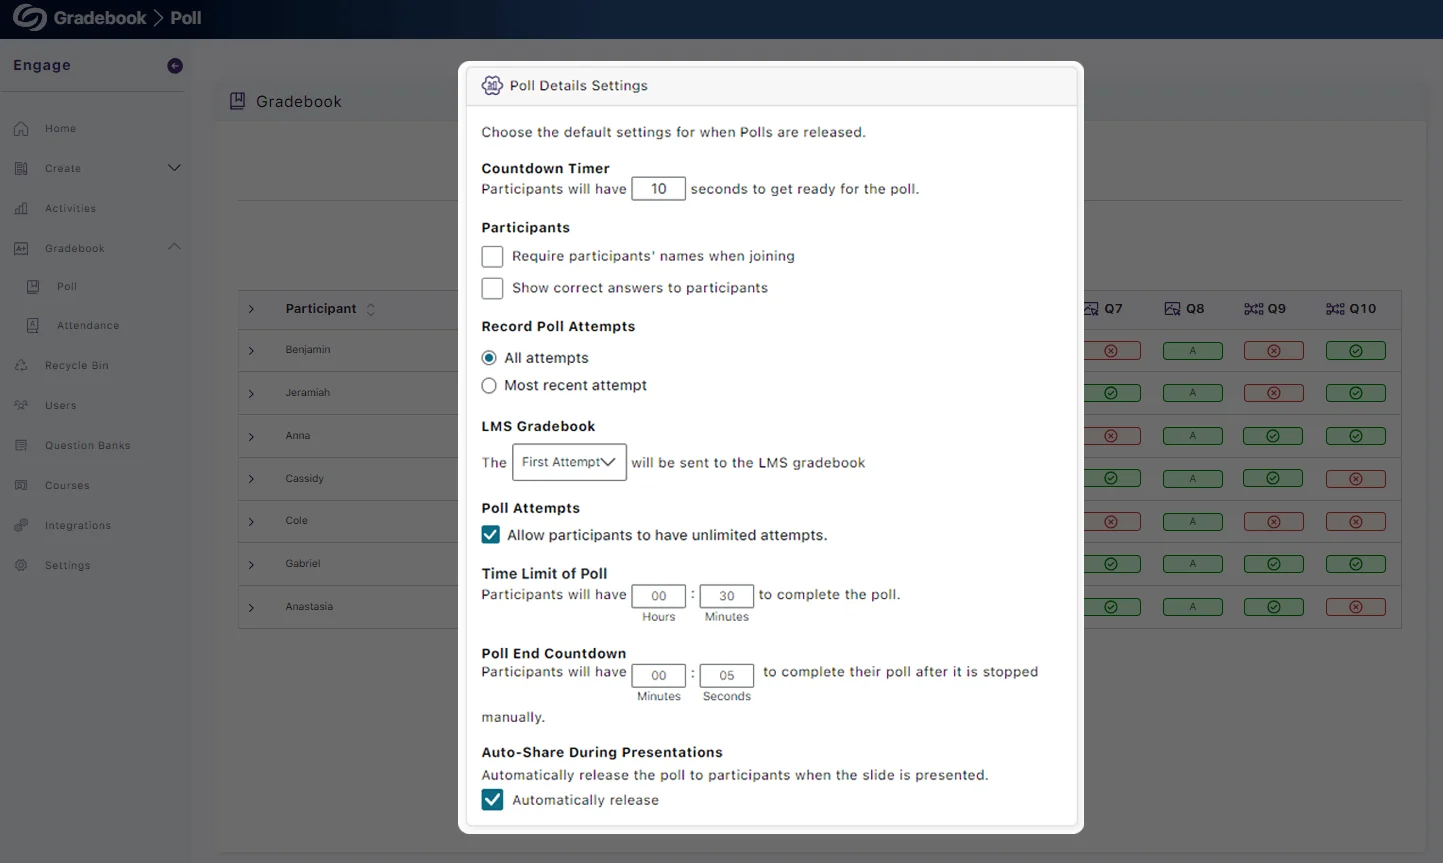Click Benjamin's incorrect Q7 result icon
Viewport: 1443px width, 863px height.
click(x=1111, y=351)
